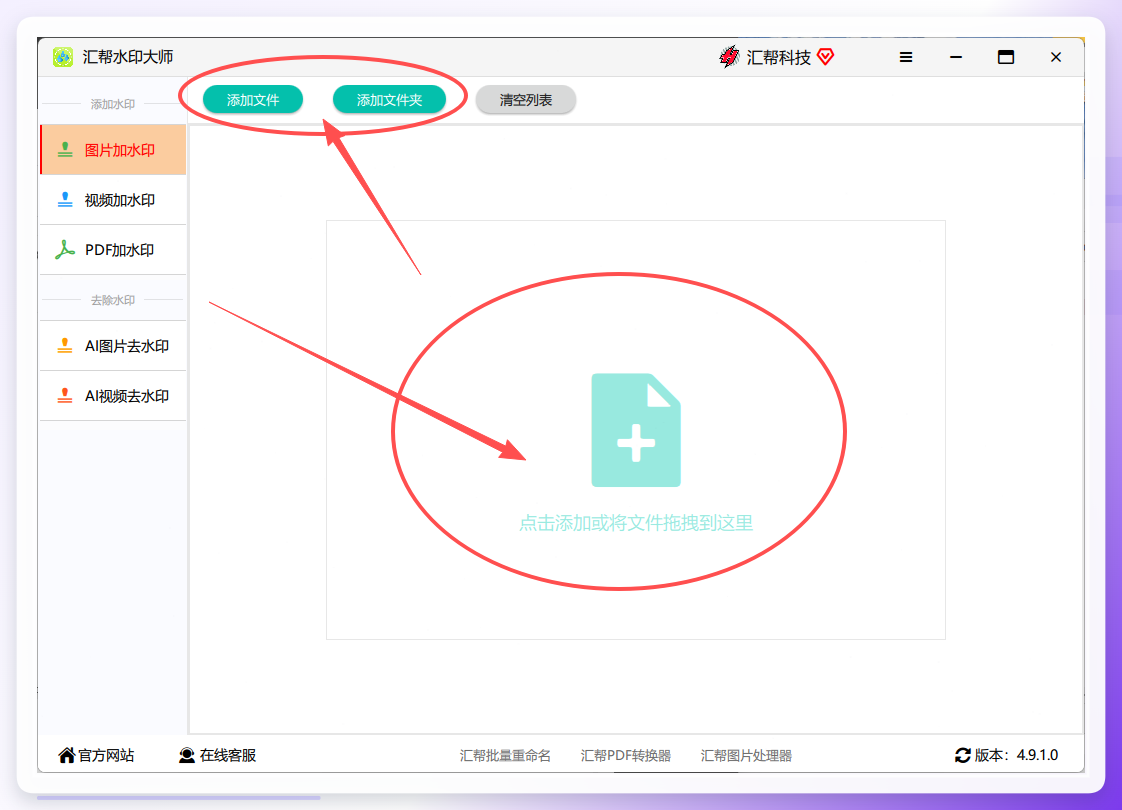Click the 清空列表 button
This screenshot has width=1122, height=810.
pos(526,99)
